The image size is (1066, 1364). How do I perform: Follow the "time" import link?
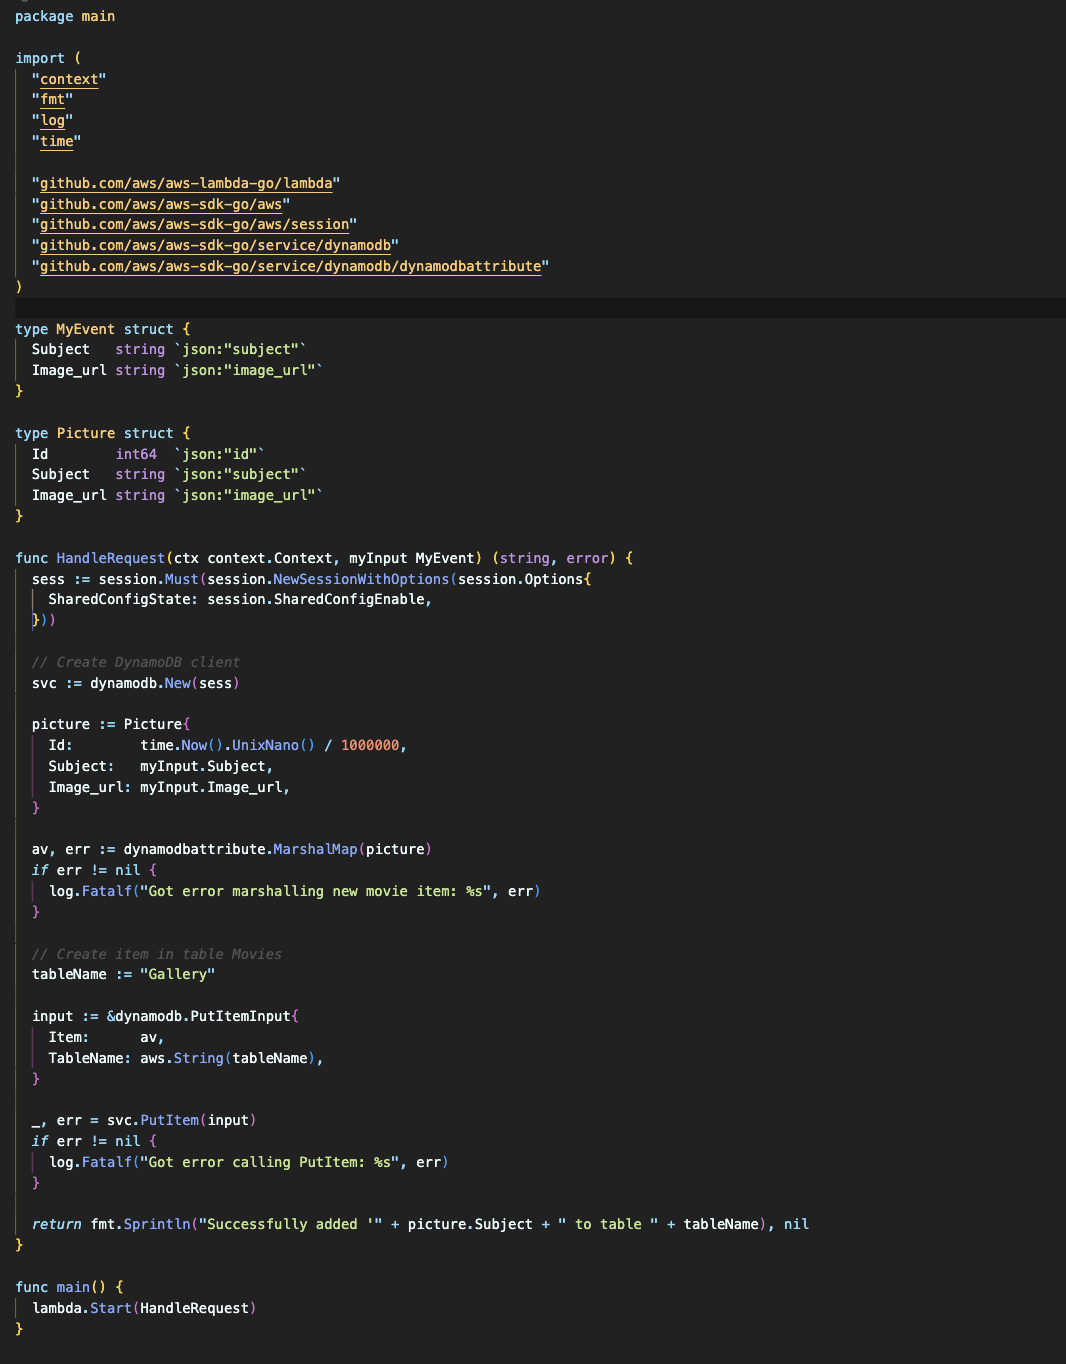tap(56, 142)
